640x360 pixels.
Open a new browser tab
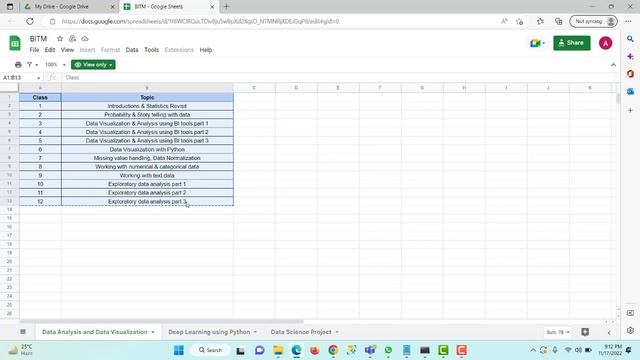point(227,7)
